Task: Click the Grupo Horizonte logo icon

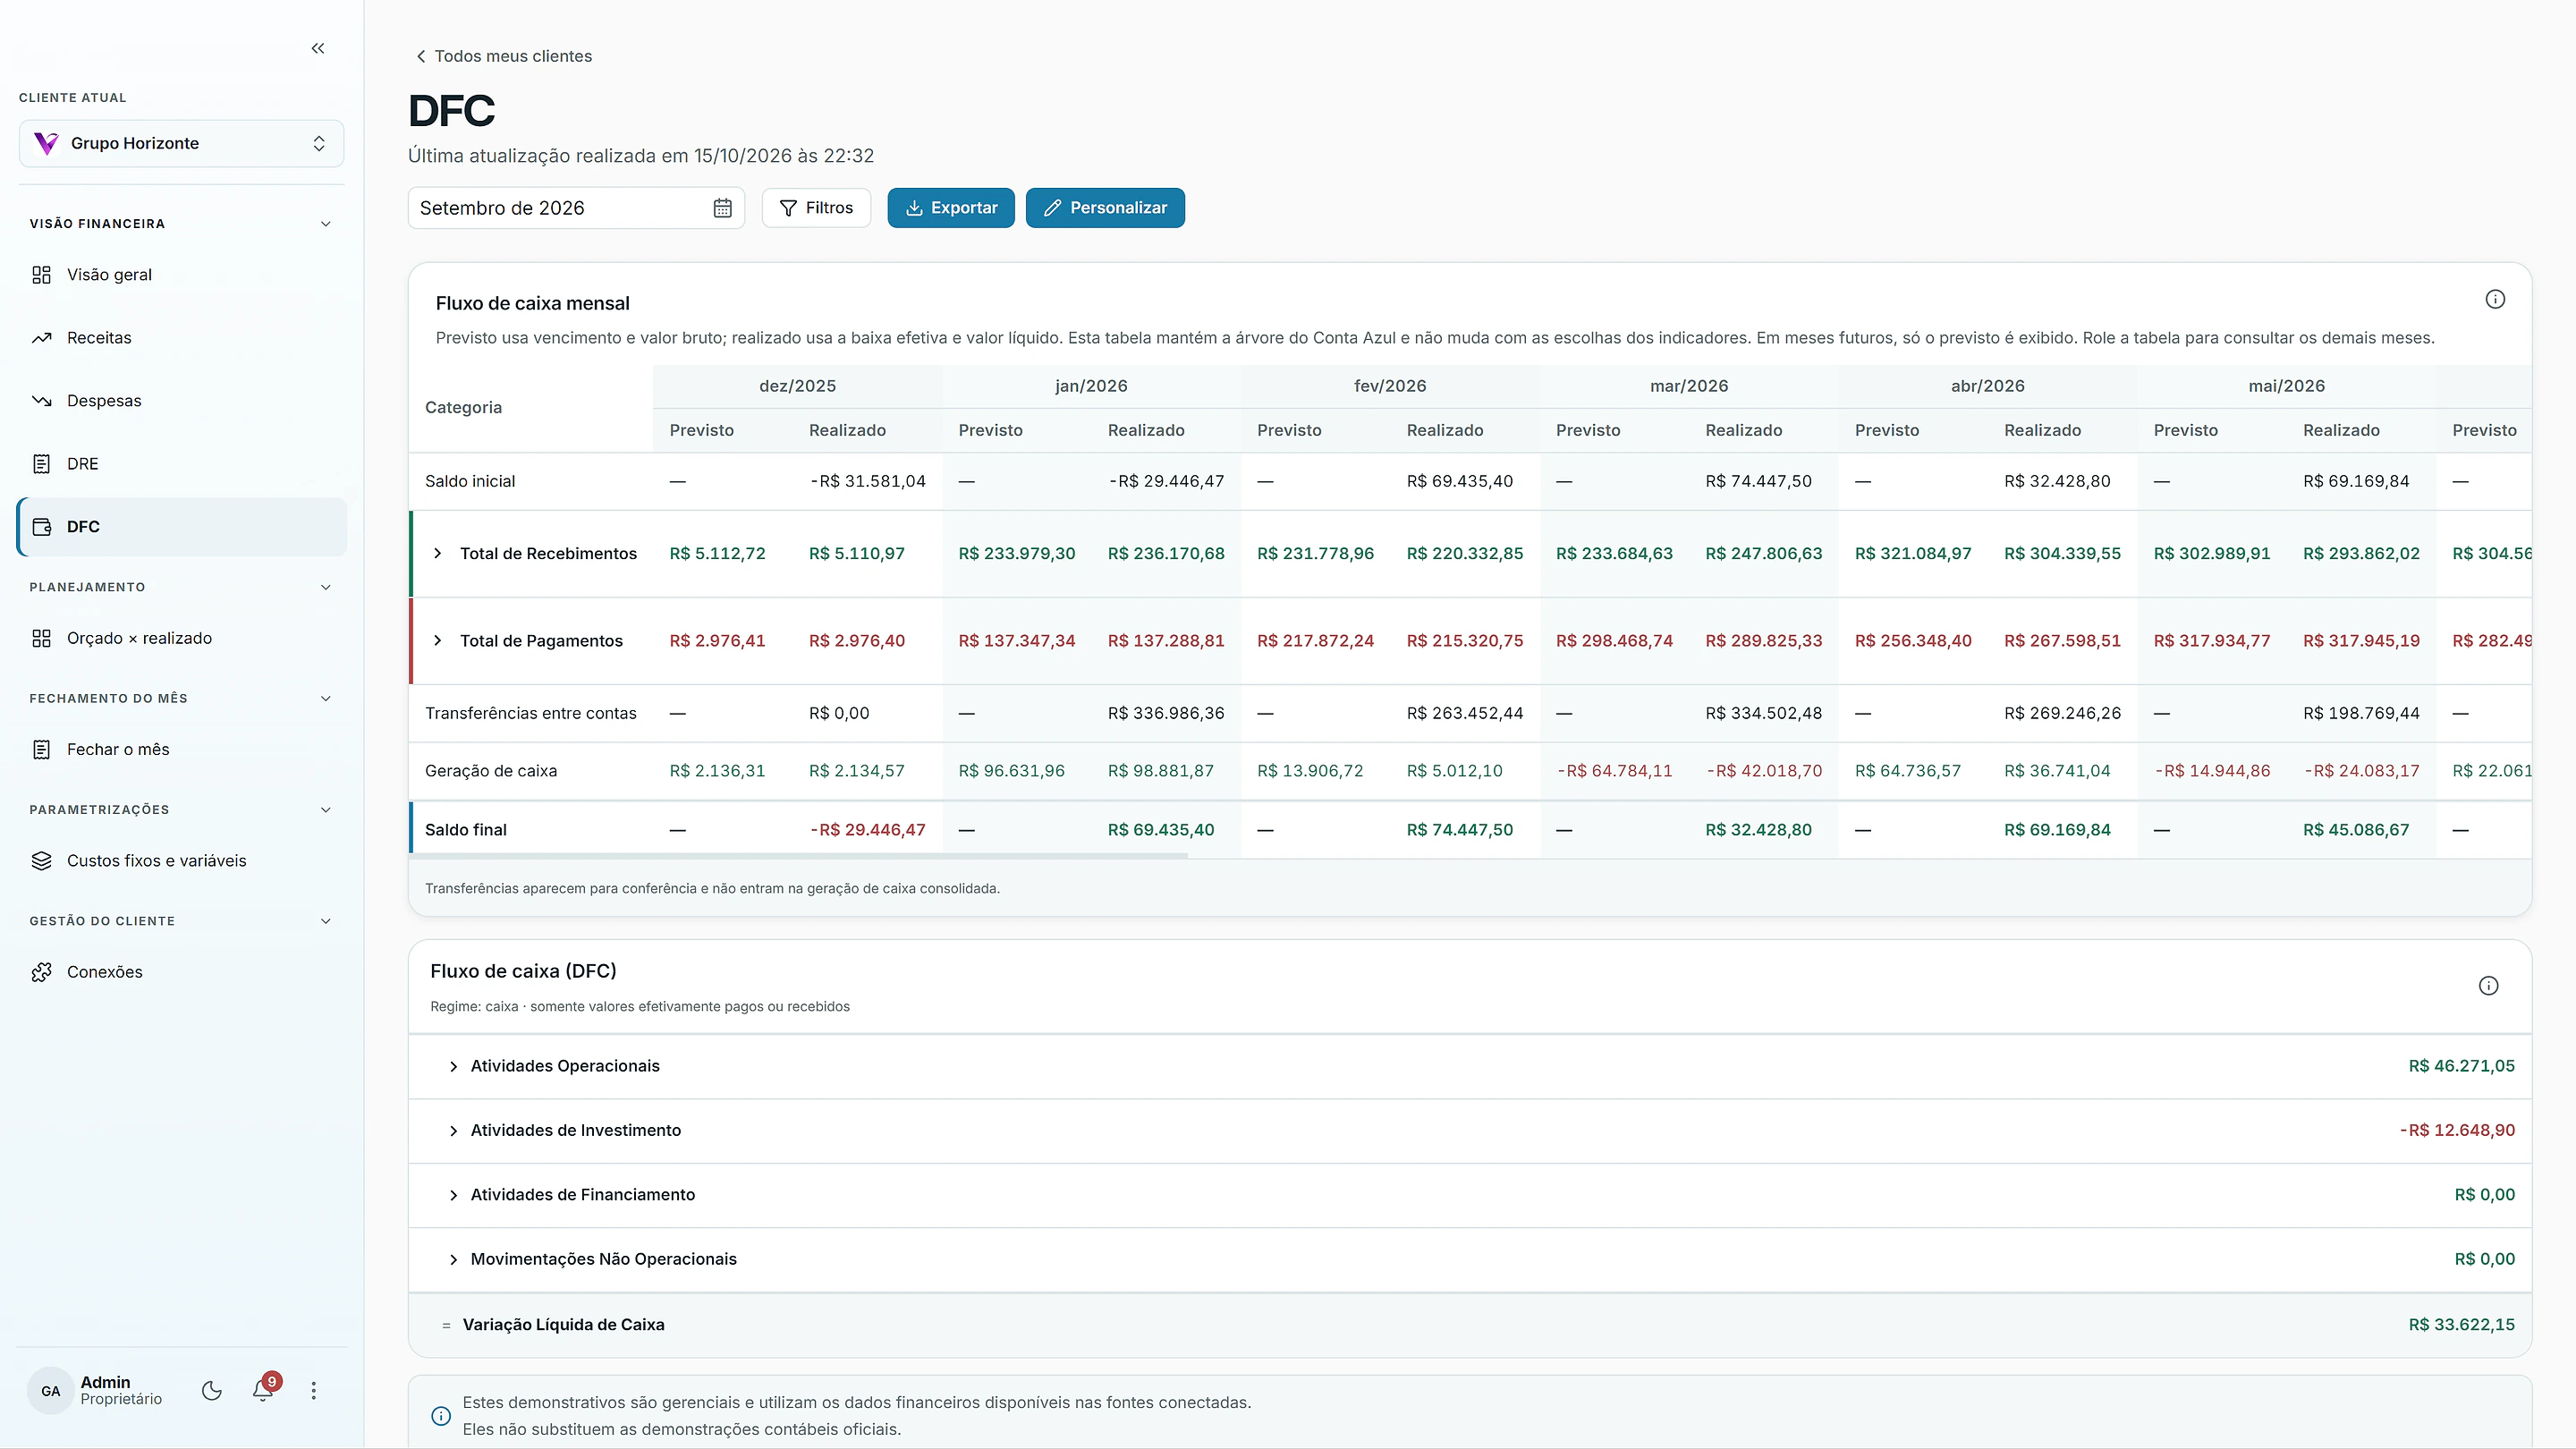Action: [x=46, y=143]
